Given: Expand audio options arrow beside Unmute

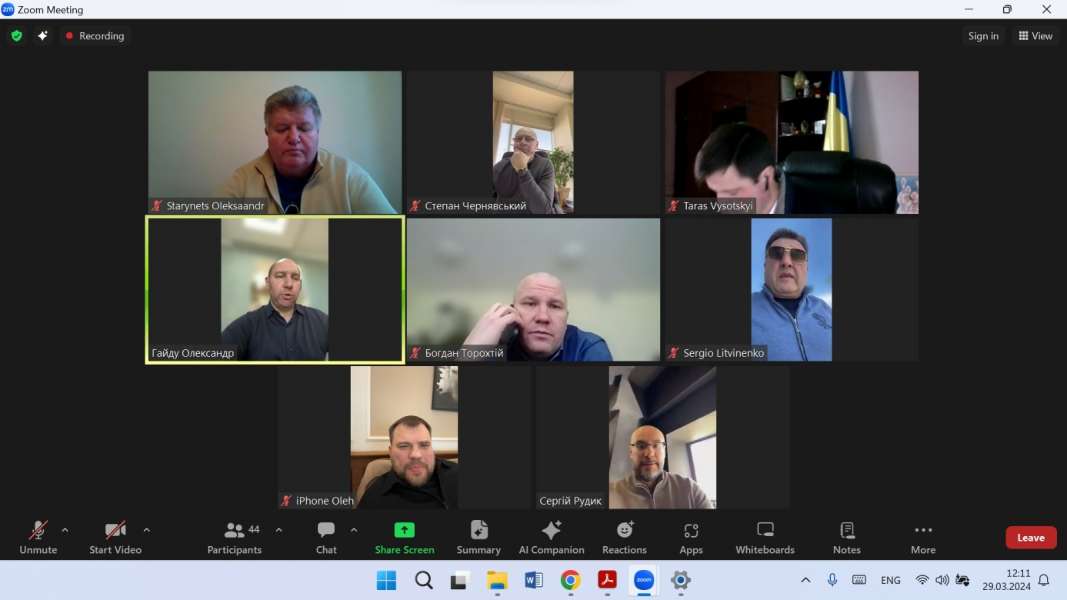Looking at the screenshot, I should pos(65,530).
